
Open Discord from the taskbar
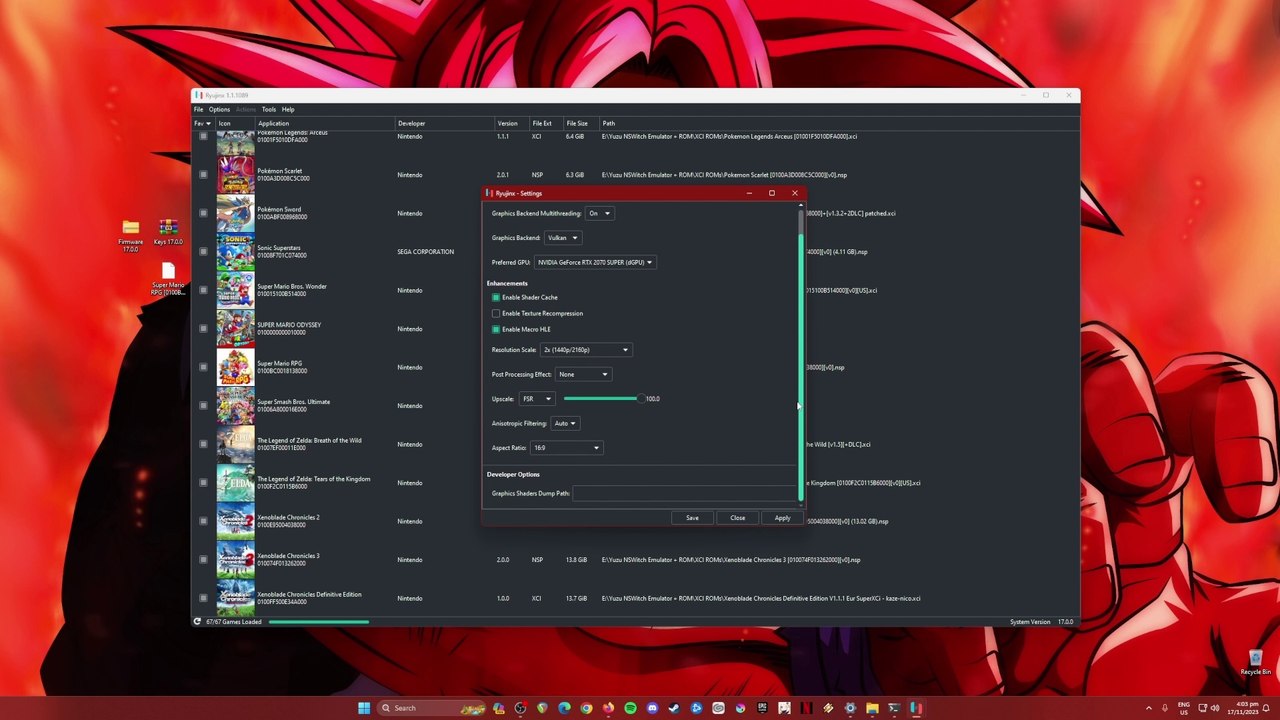(652, 708)
